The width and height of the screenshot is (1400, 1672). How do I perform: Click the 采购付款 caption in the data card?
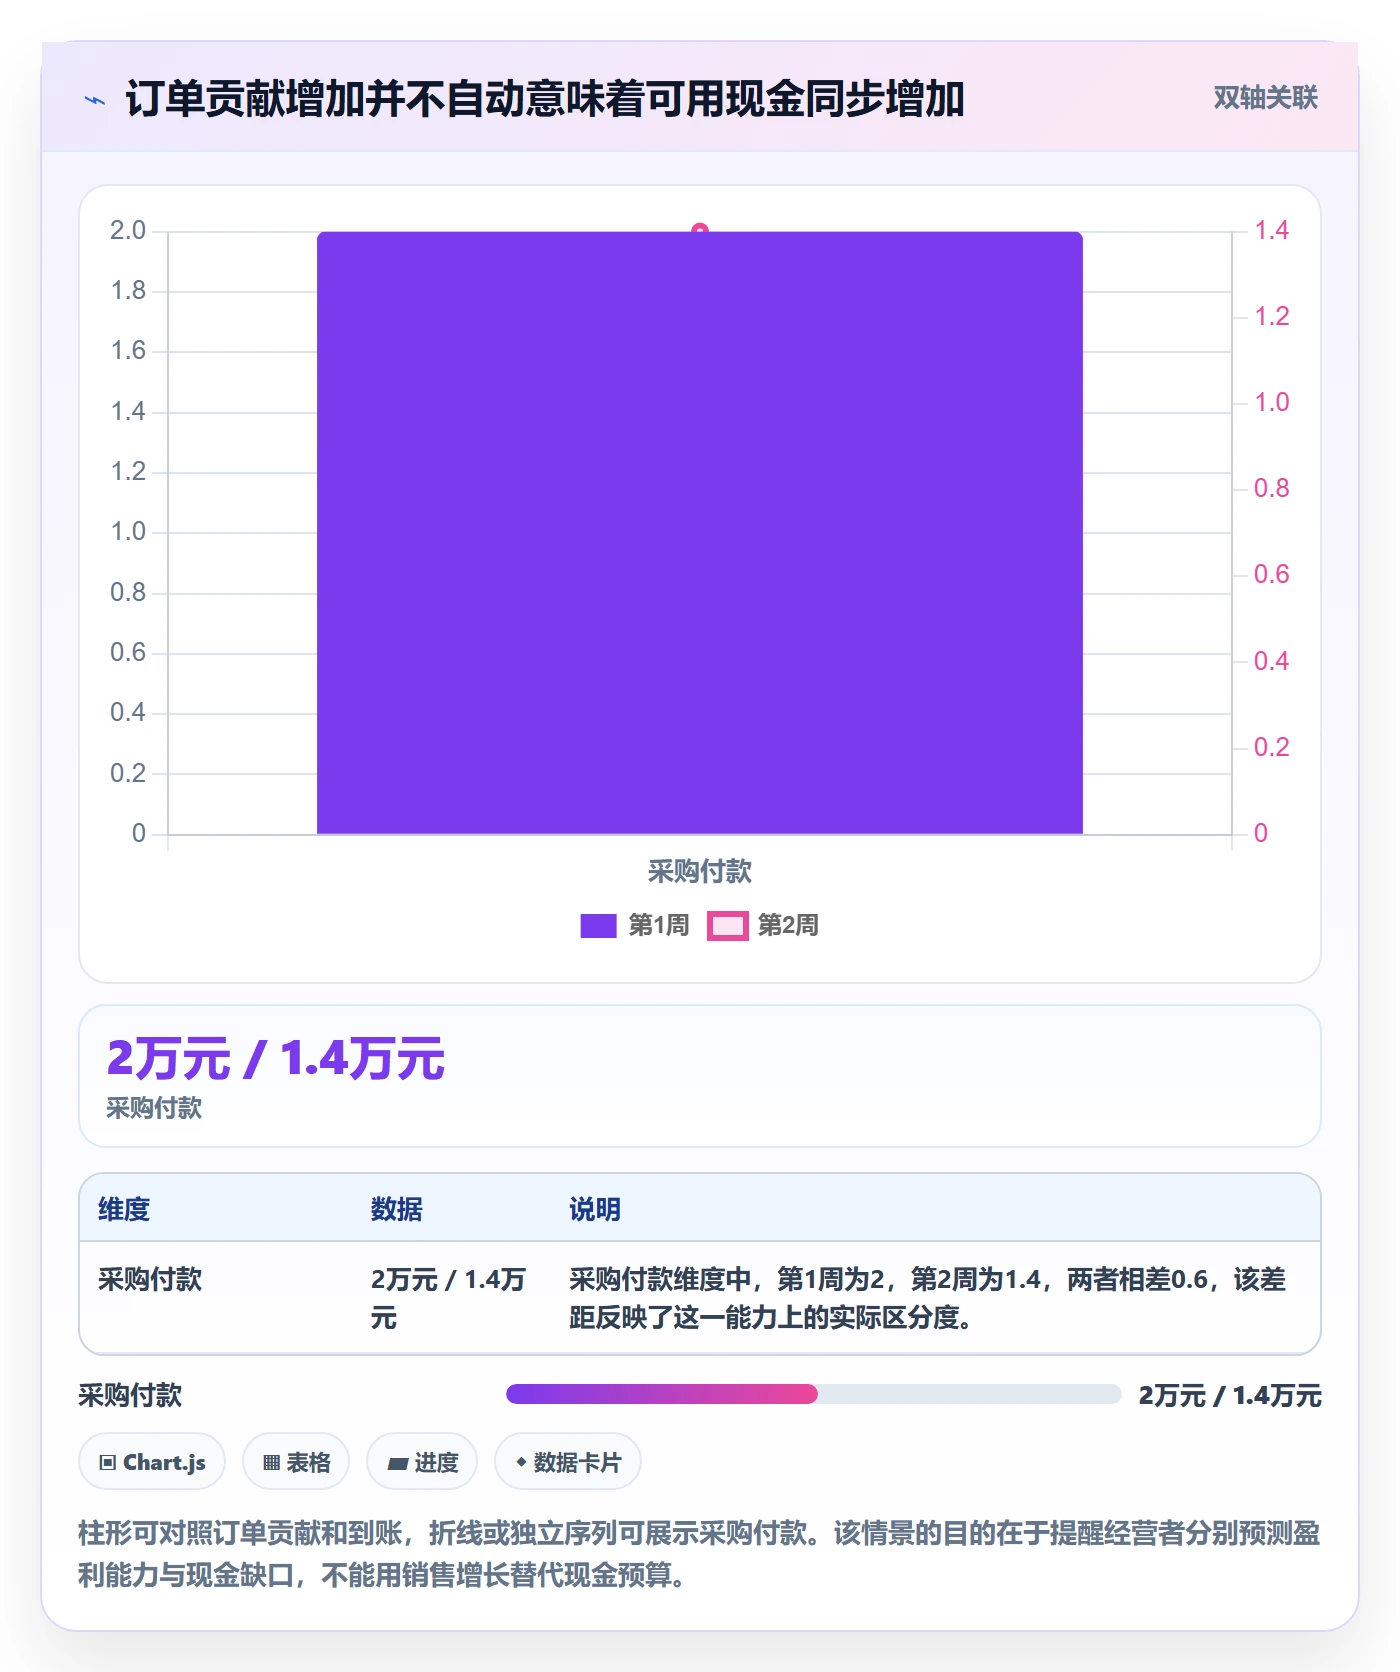[154, 1108]
